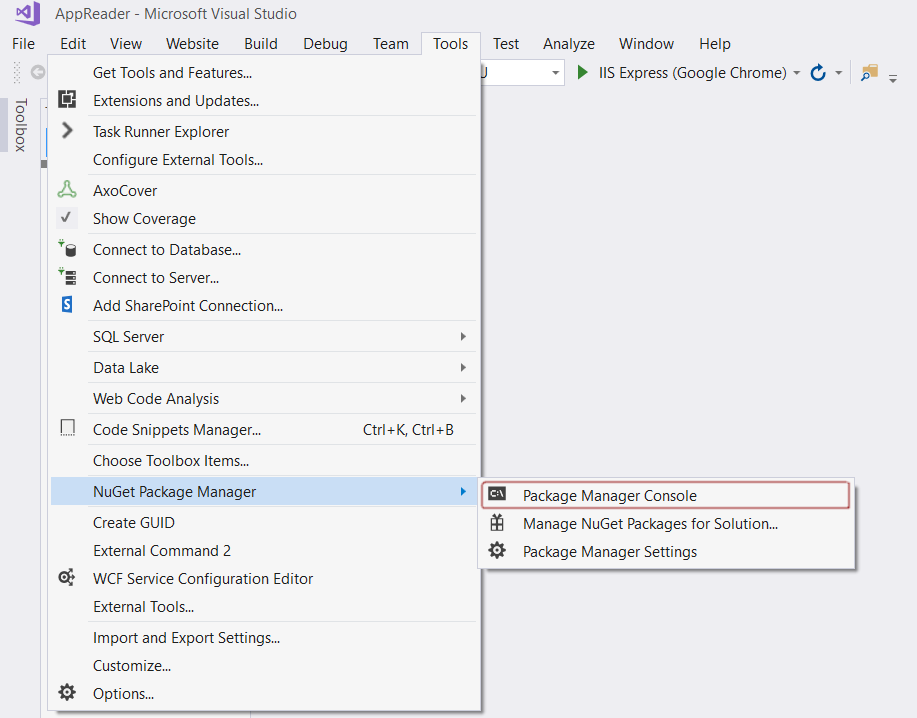
Task: Open the IIS Express browser dropdown
Action: (x=797, y=72)
